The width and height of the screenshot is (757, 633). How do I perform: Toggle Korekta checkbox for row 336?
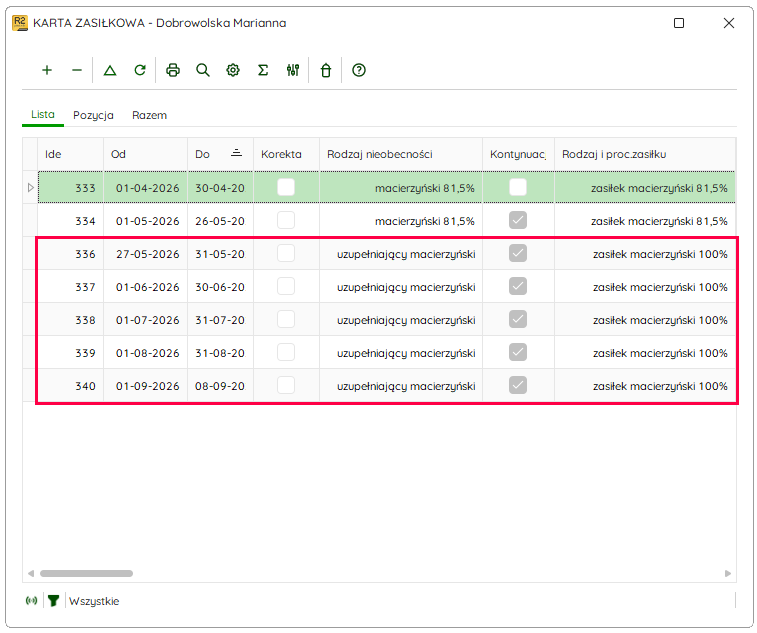[286, 253]
